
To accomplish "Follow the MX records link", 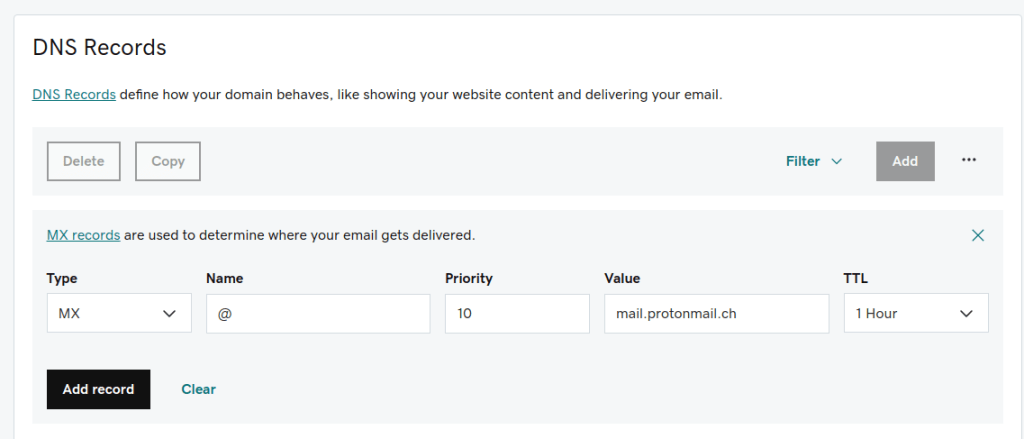I will (x=83, y=236).
